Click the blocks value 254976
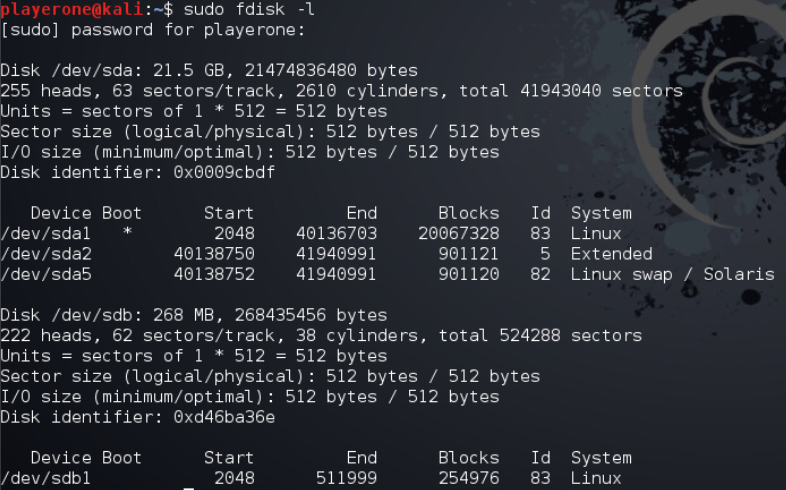The width and height of the screenshot is (786, 490). 468,478
